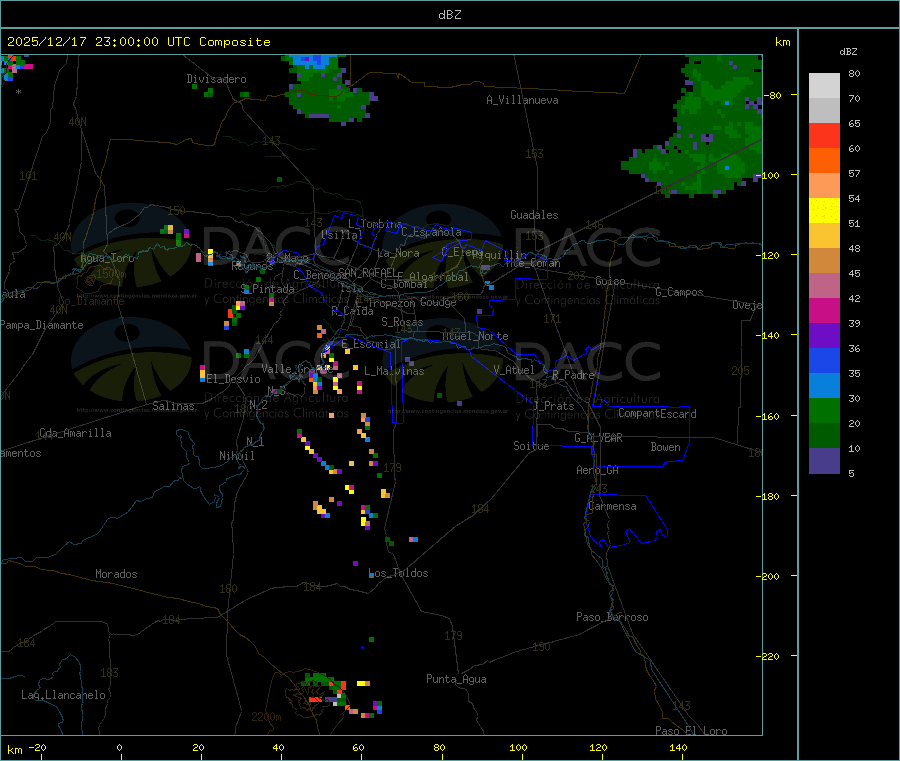Click the La_Nora location label
The image size is (900, 761).
pos(398,253)
